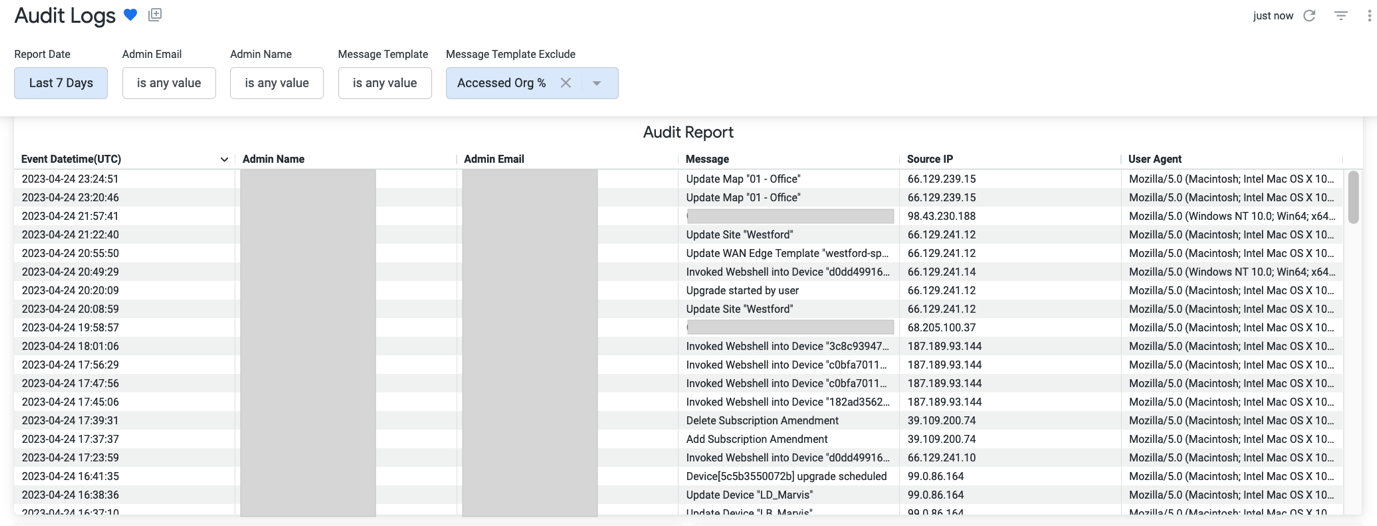Viewport: 1377px width, 526px height.
Task: Sort by the Source IP column header
Action: (930, 159)
